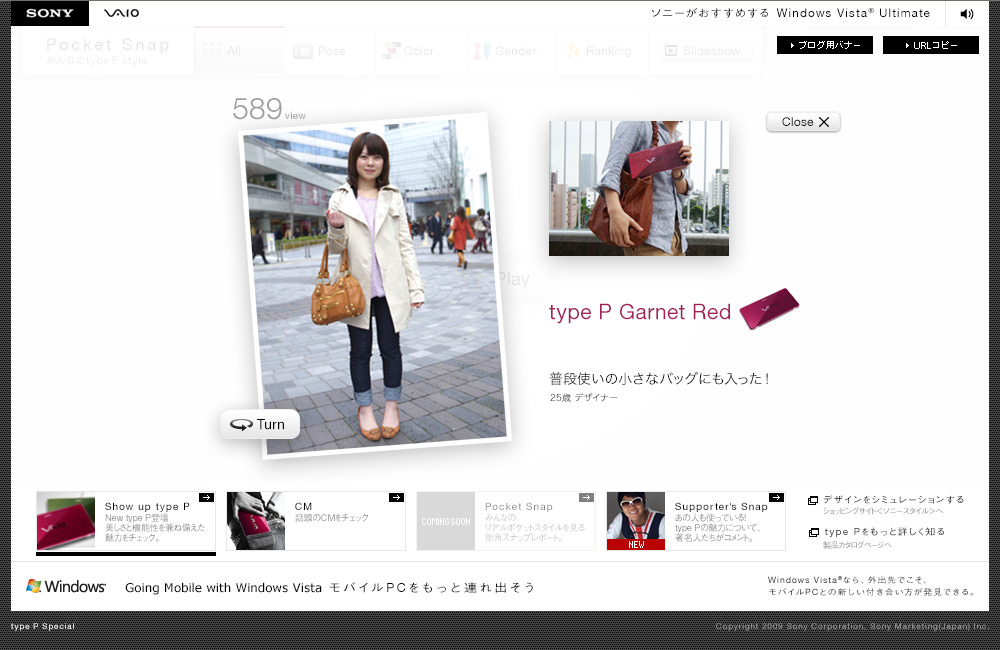Click the 589 view counter
The width and height of the screenshot is (1000, 650).
click(268, 109)
